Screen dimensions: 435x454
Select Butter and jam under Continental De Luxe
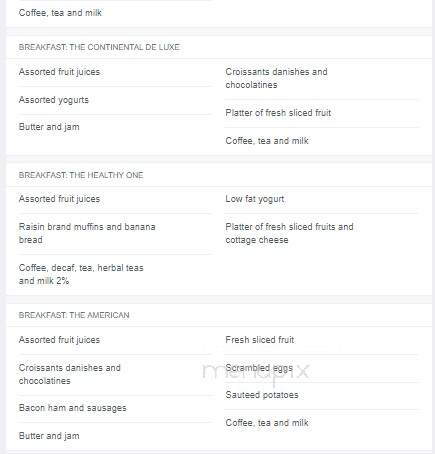click(49, 127)
